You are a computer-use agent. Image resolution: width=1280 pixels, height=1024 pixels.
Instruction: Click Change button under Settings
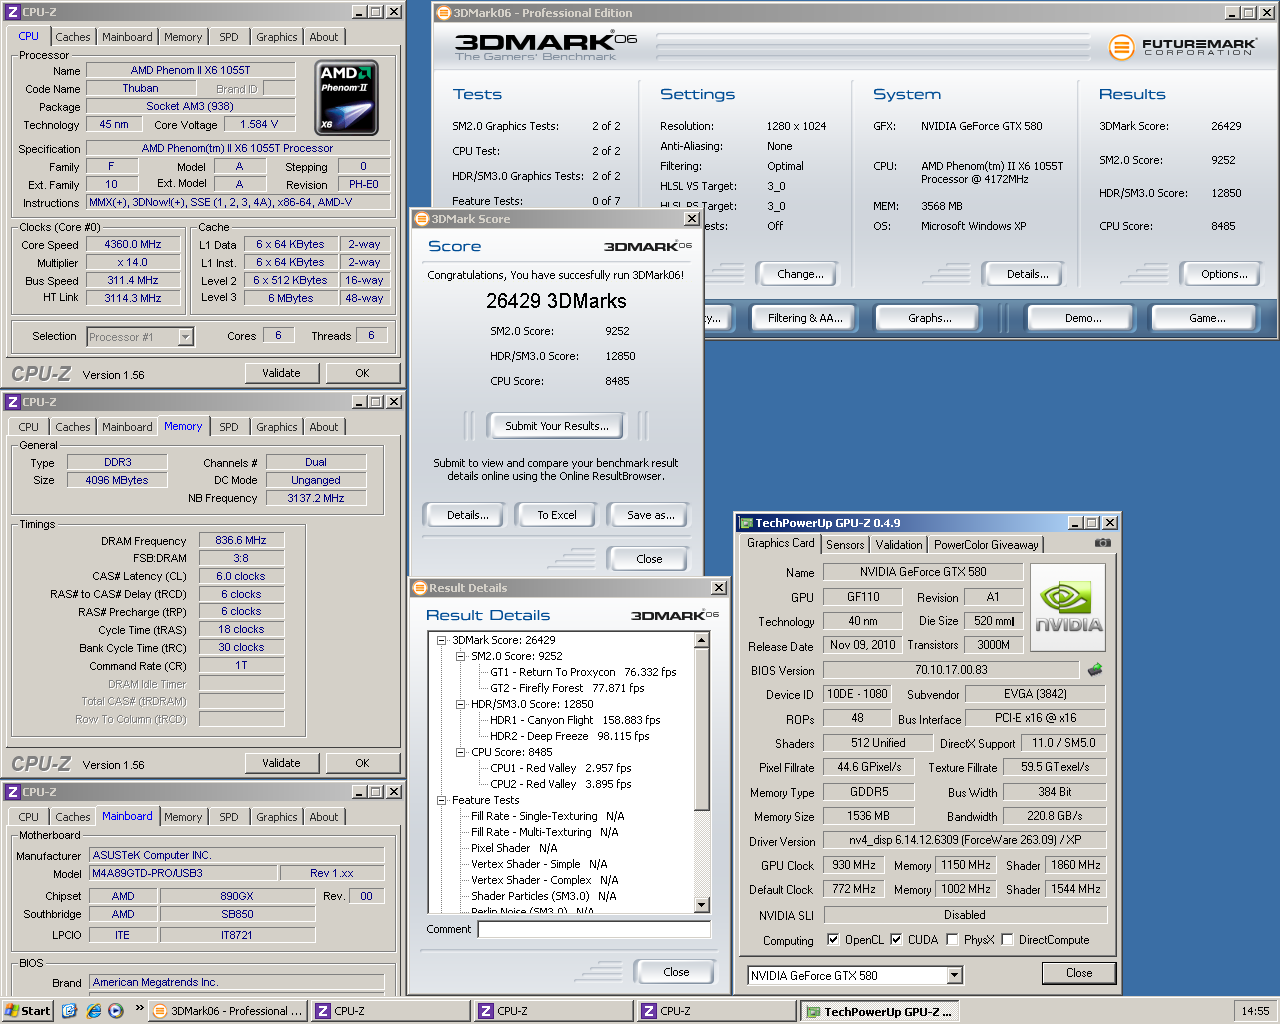[800, 274]
